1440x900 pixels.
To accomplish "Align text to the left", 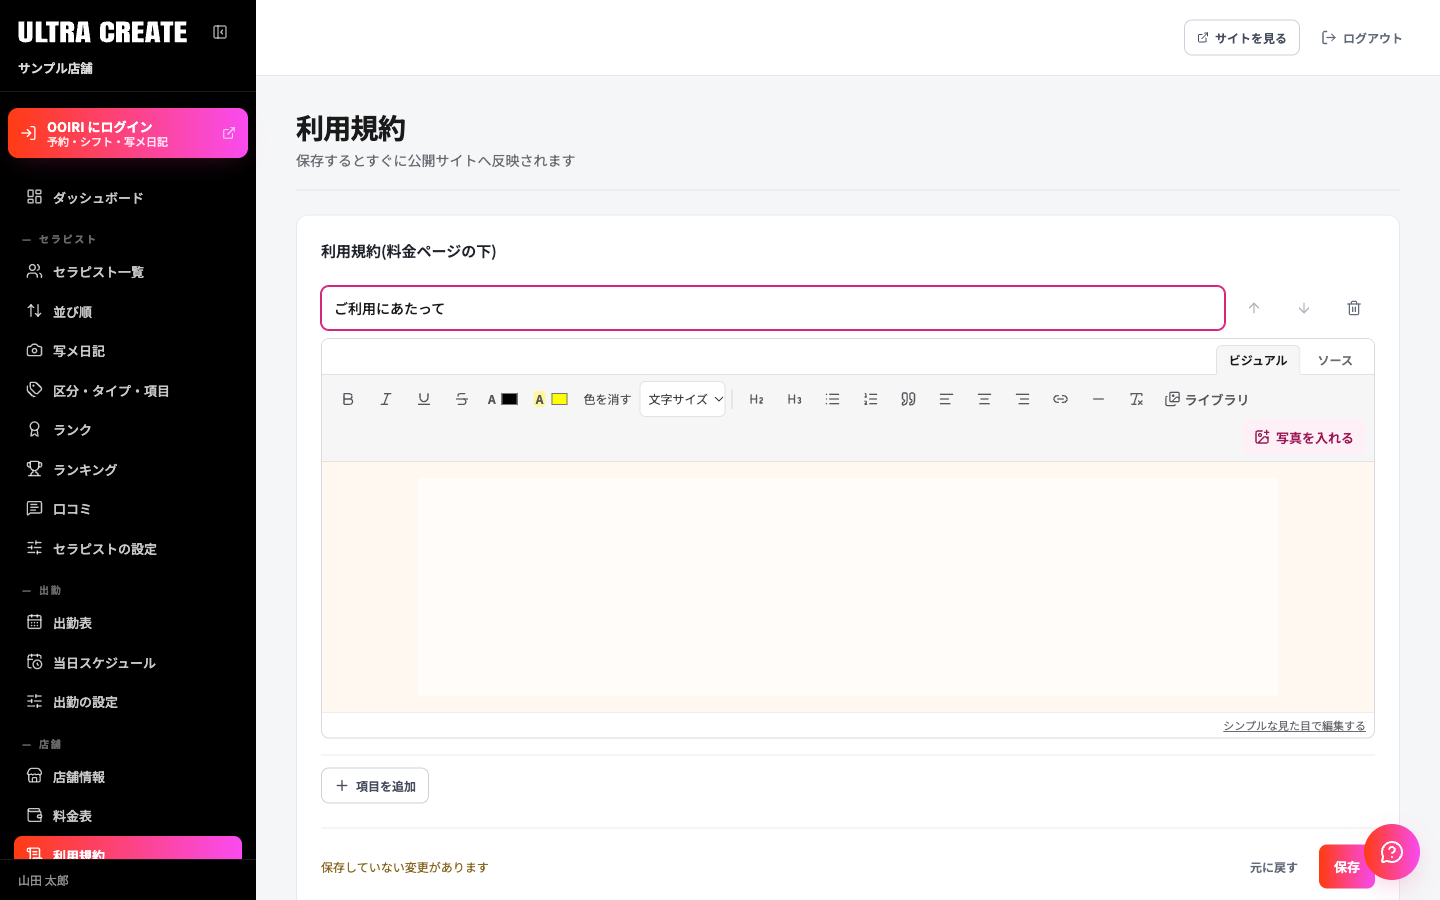I will click(946, 399).
